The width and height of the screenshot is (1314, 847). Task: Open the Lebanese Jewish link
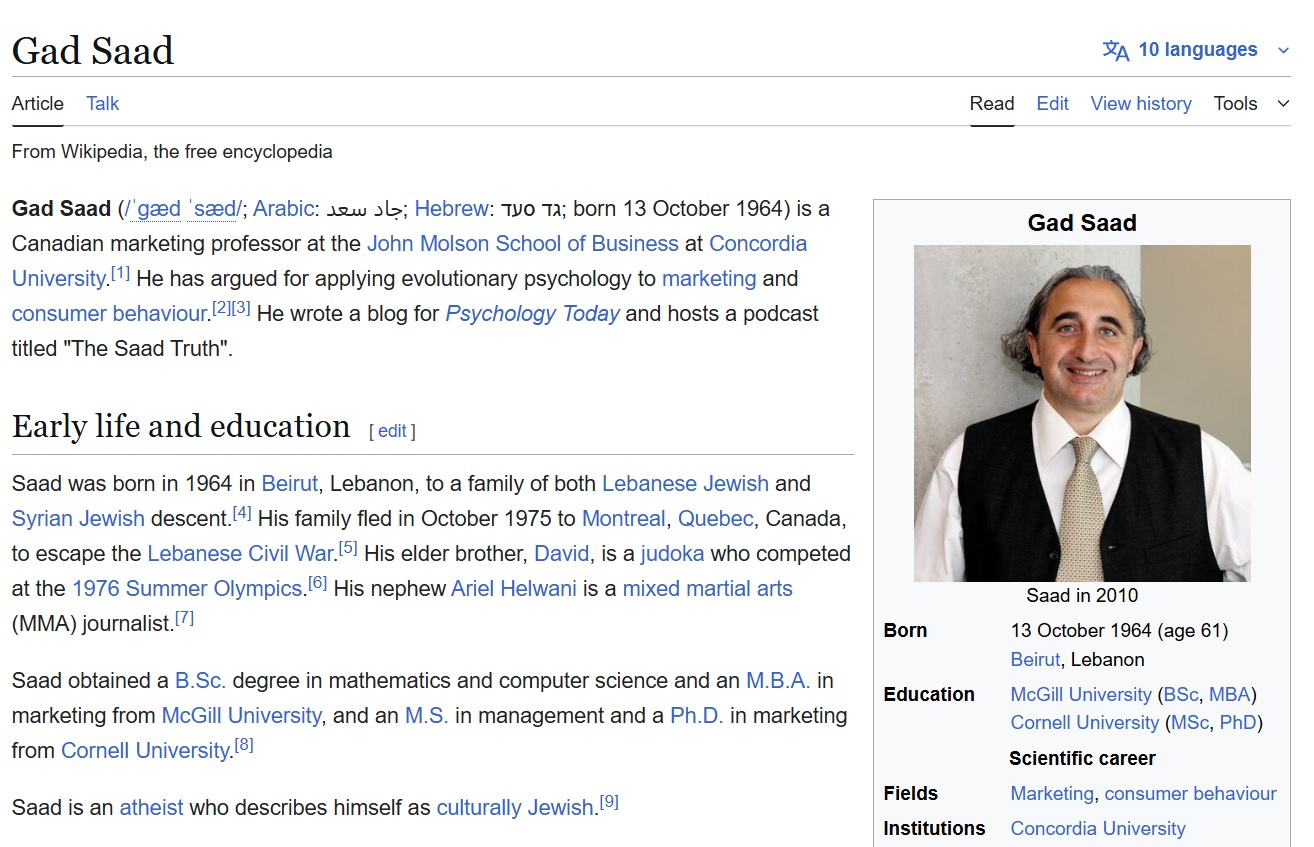click(x=685, y=484)
